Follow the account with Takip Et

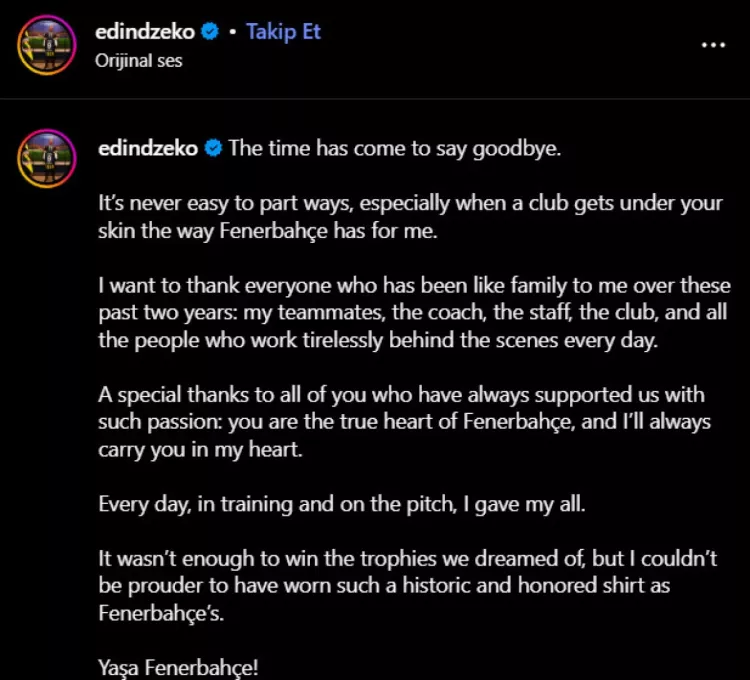(x=284, y=31)
